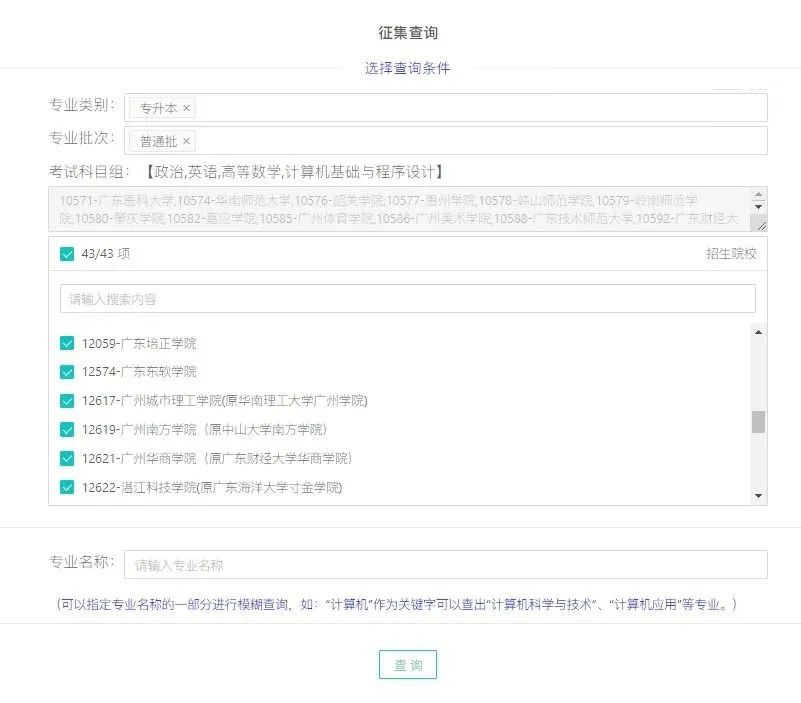Deselect 12621-广州华商学院 checkbox
Viewport: 801px width, 703px height.
point(67,459)
